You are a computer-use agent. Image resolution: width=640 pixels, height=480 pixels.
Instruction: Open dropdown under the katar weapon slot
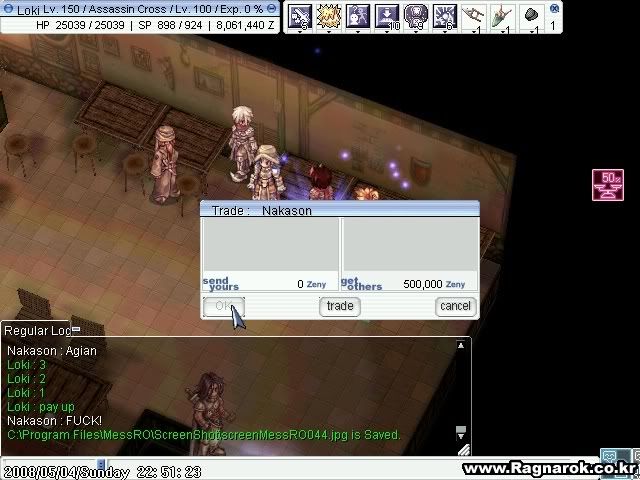(473, 31)
